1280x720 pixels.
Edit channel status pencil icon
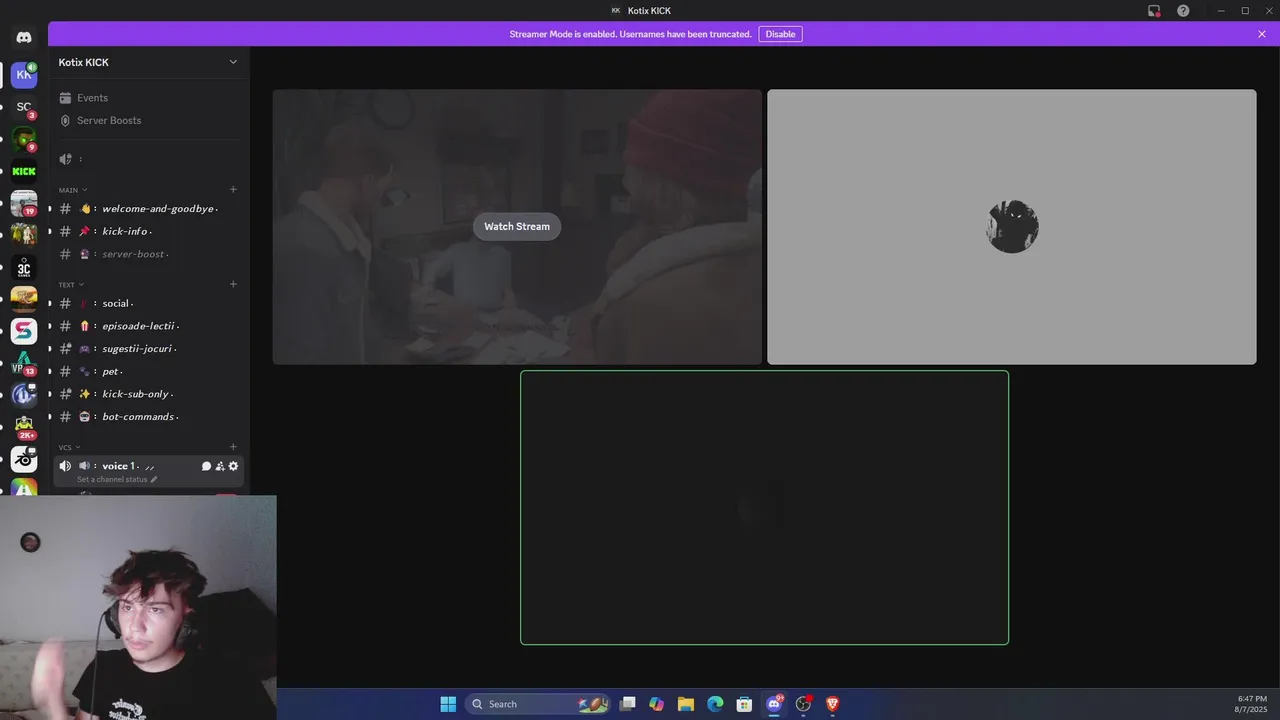point(154,480)
